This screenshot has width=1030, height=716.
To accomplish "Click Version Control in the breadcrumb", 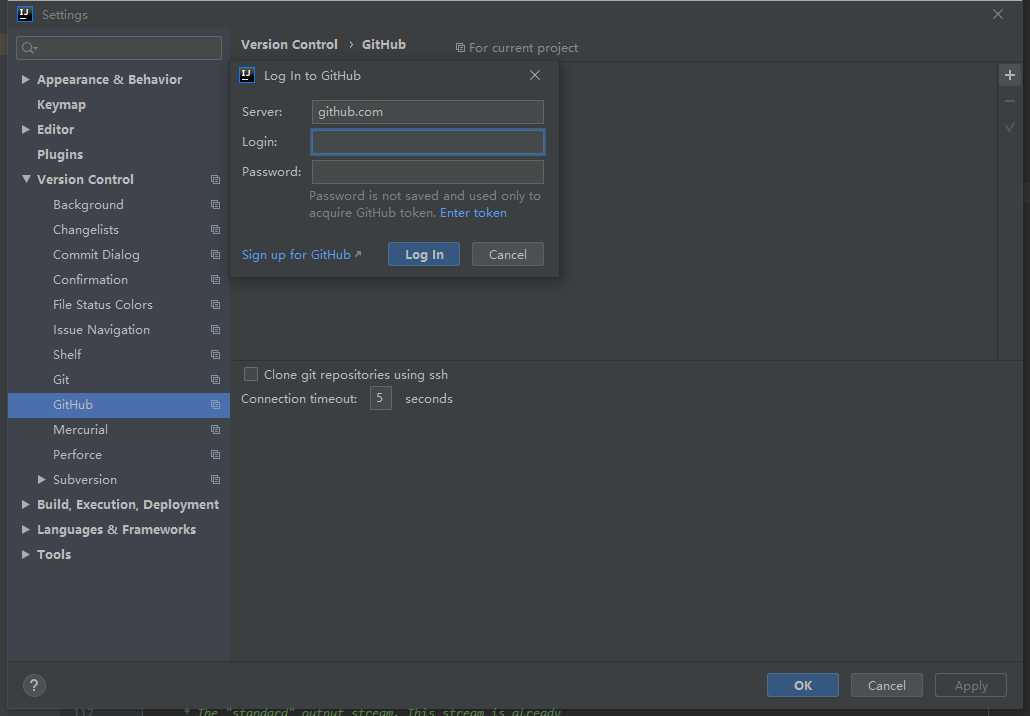I will coord(289,44).
